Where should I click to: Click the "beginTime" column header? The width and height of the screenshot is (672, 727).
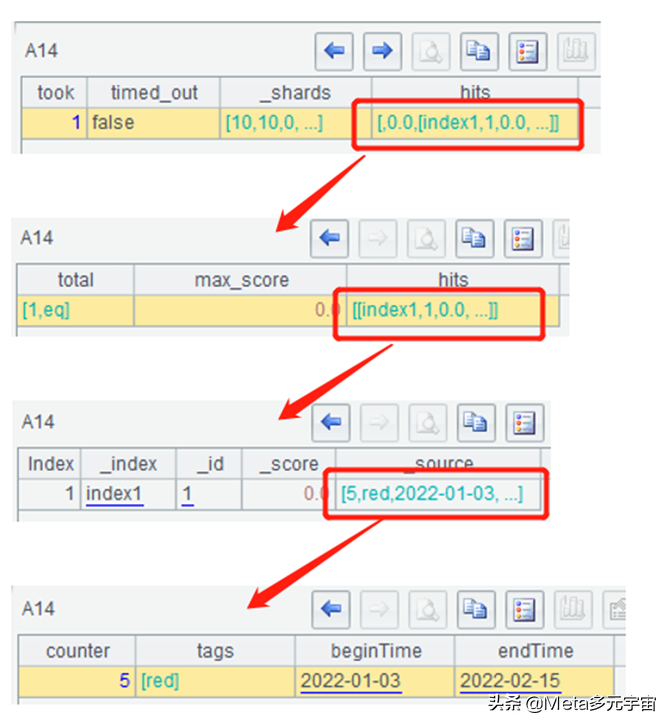click(375, 651)
